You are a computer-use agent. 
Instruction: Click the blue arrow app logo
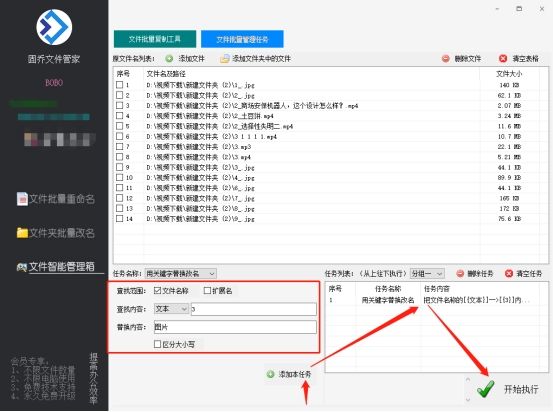point(54,27)
